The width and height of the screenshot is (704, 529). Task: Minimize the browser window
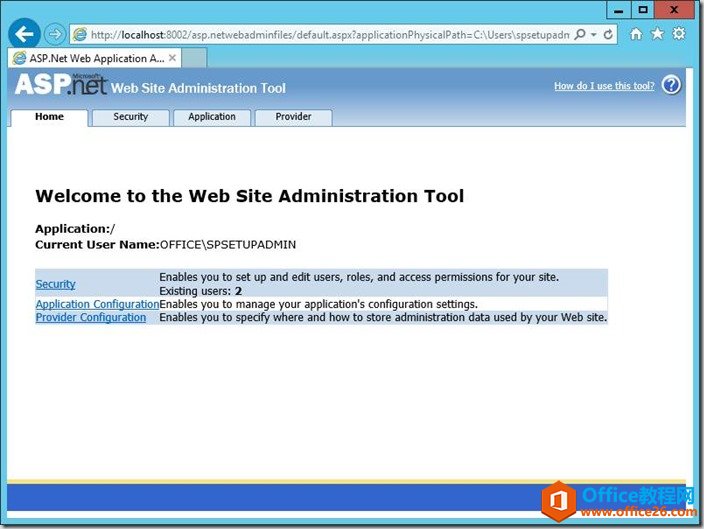coord(619,10)
